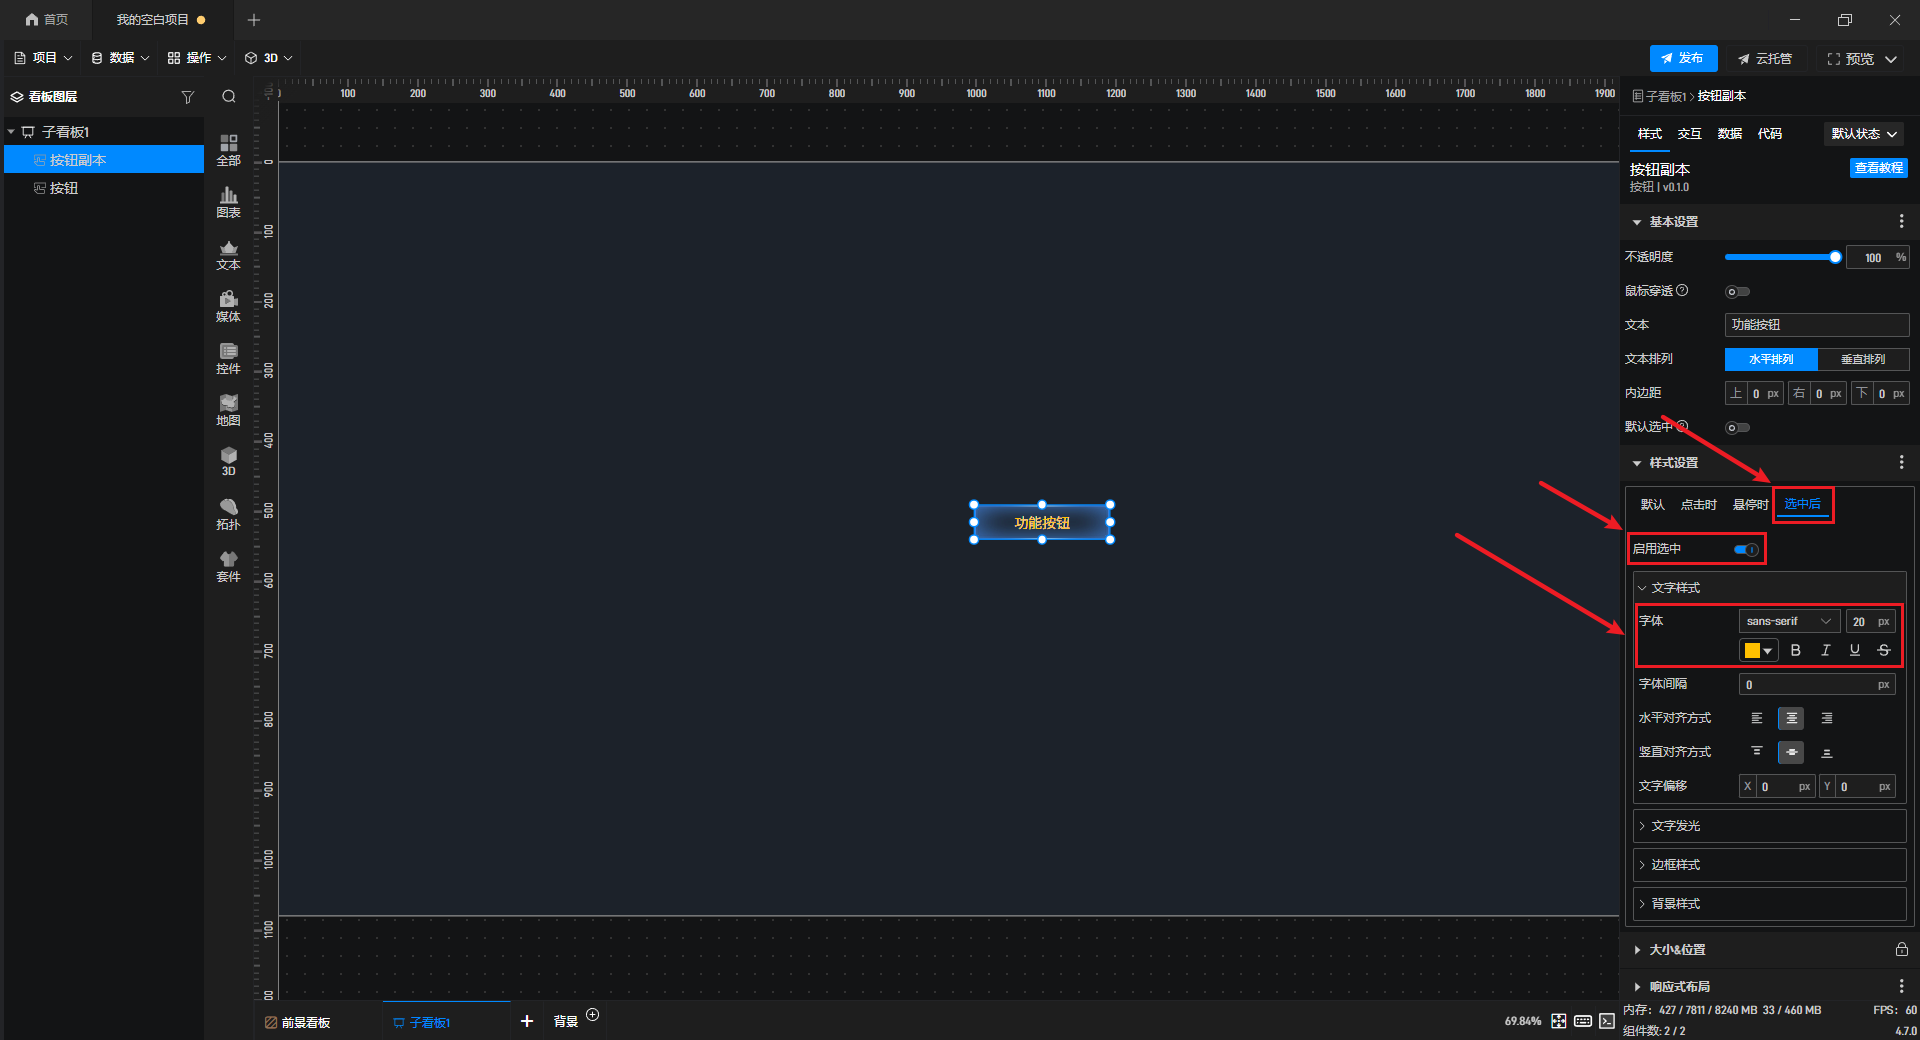Open the sans-serif font dropdown
1920x1040 pixels.
(x=1788, y=621)
